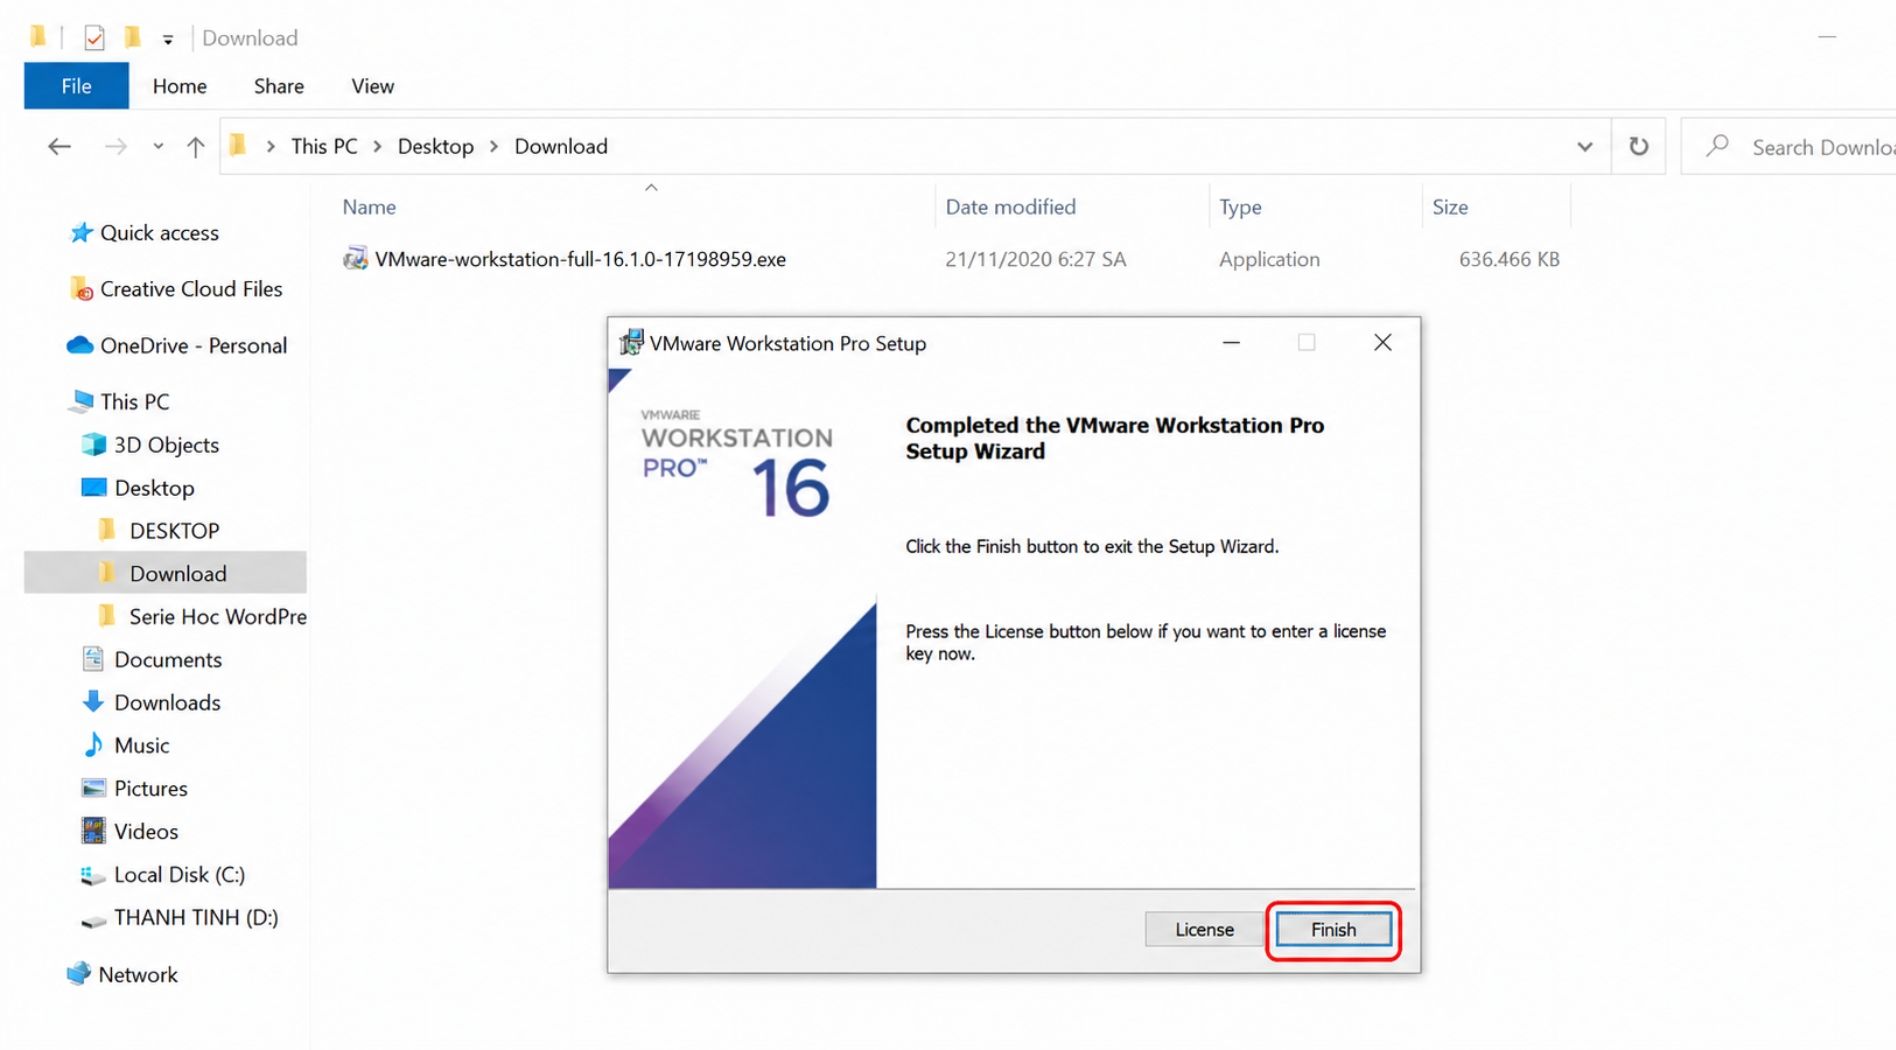The height and width of the screenshot is (1050, 1896).
Task: Close the VMware Workstation Pro Setup dialog
Action: point(1383,343)
